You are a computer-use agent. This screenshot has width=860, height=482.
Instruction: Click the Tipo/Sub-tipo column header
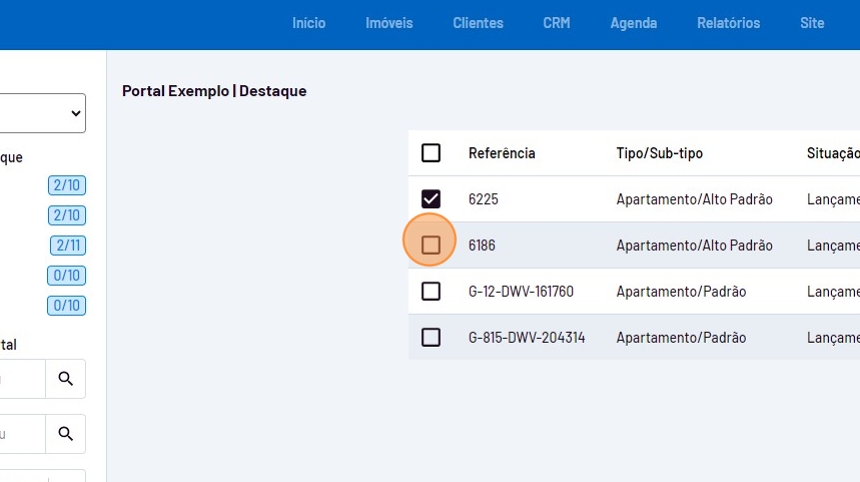click(659, 153)
